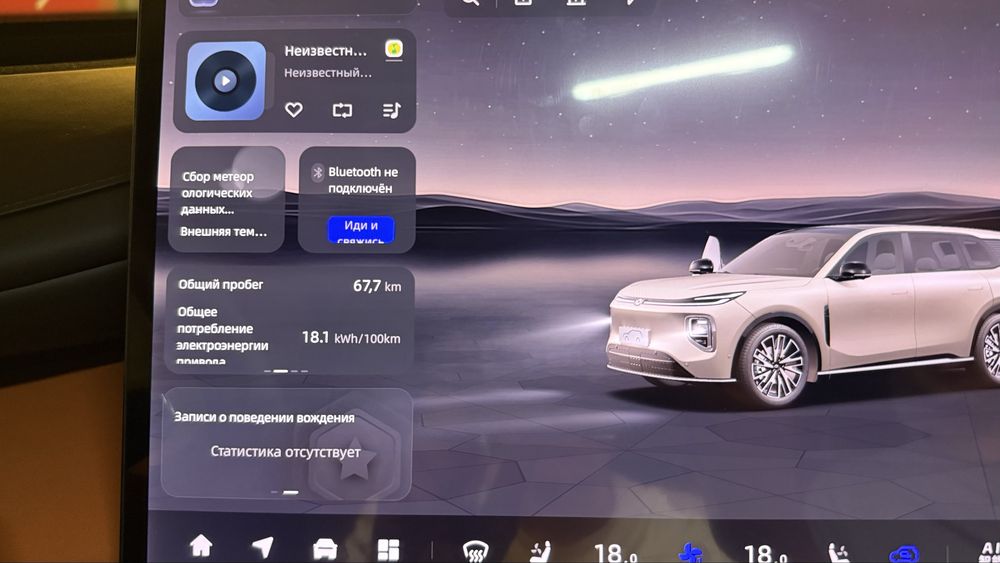This screenshot has width=1000, height=563.
Task: Open the driver seat ventilation icon
Action: 540,552
